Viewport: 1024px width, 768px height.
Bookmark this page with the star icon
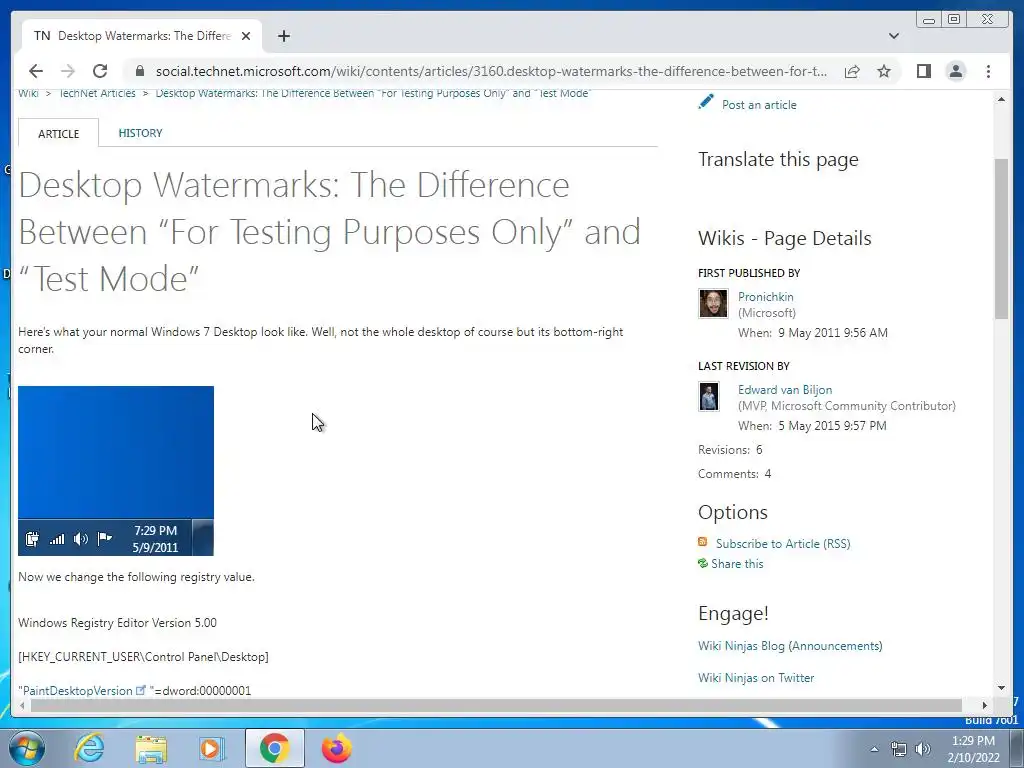pyautogui.click(x=884, y=71)
